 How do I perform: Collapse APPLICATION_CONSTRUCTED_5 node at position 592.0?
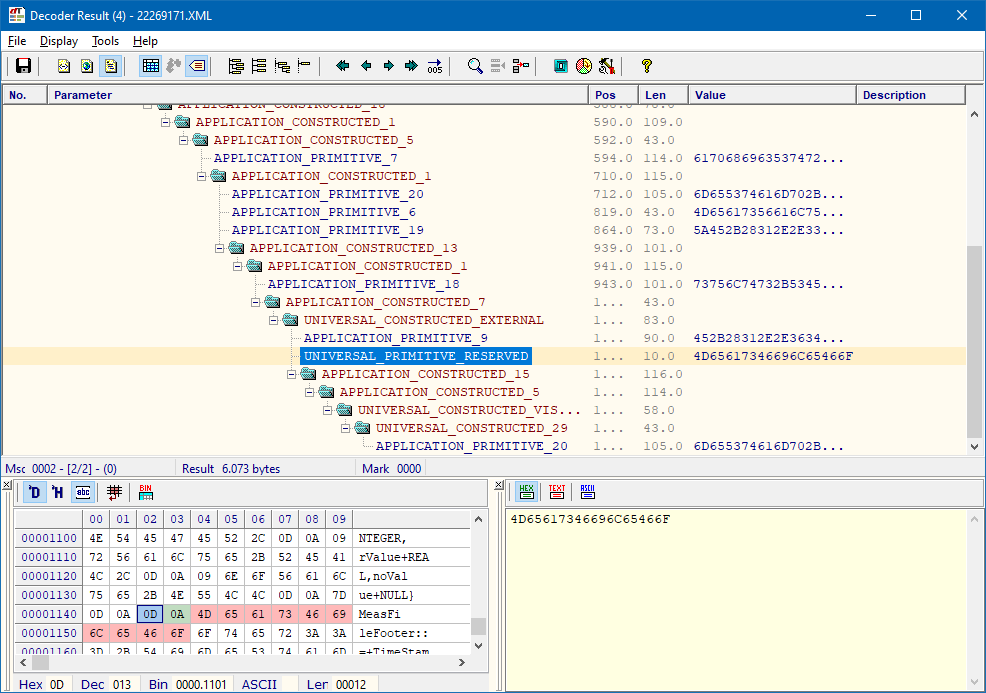point(184,140)
